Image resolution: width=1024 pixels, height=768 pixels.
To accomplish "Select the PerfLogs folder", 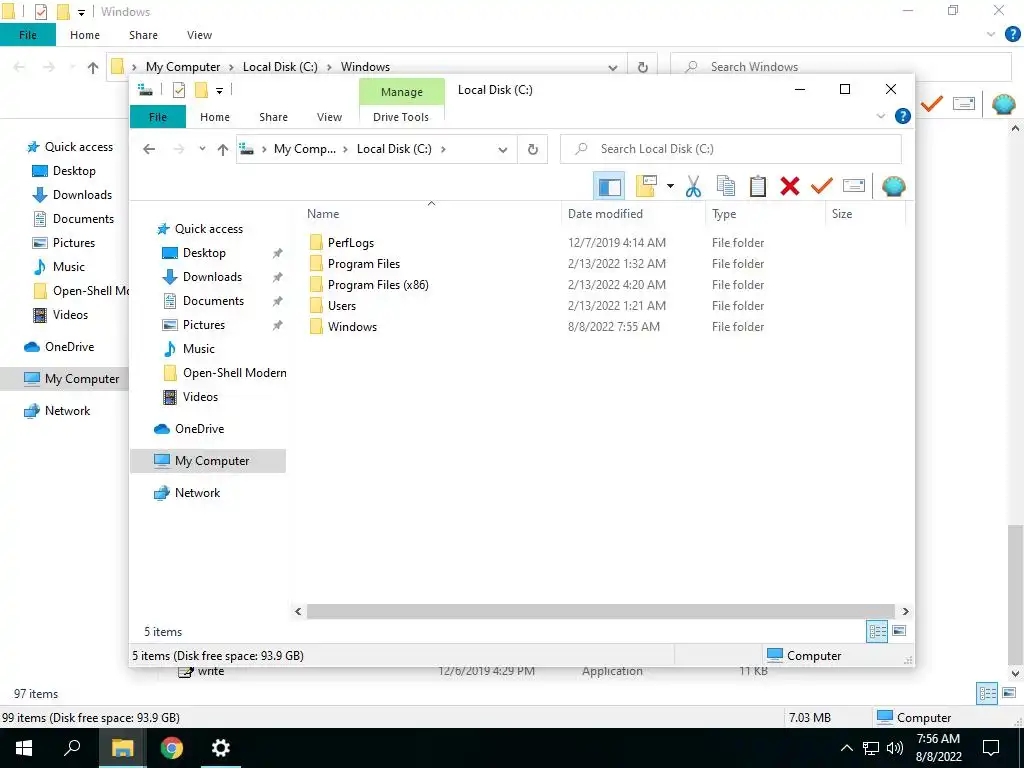I will pos(351,243).
